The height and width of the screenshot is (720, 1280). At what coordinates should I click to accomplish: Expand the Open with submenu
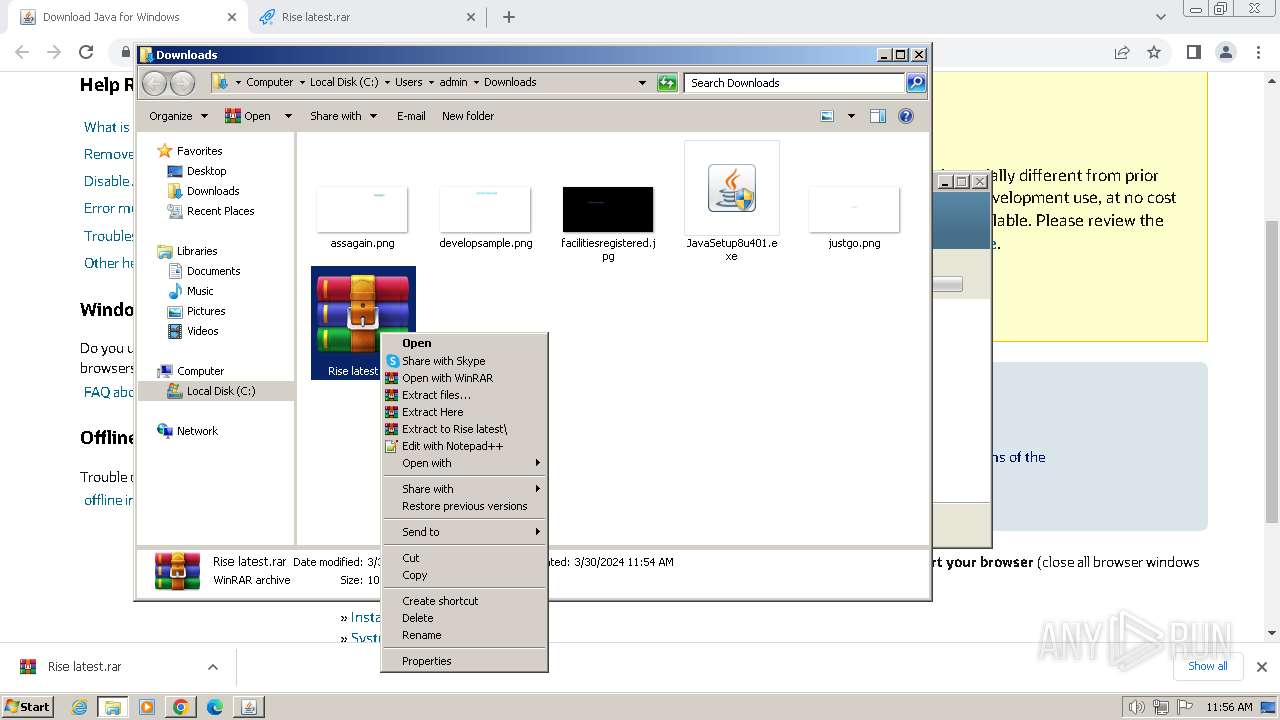click(x=465, y=463)
